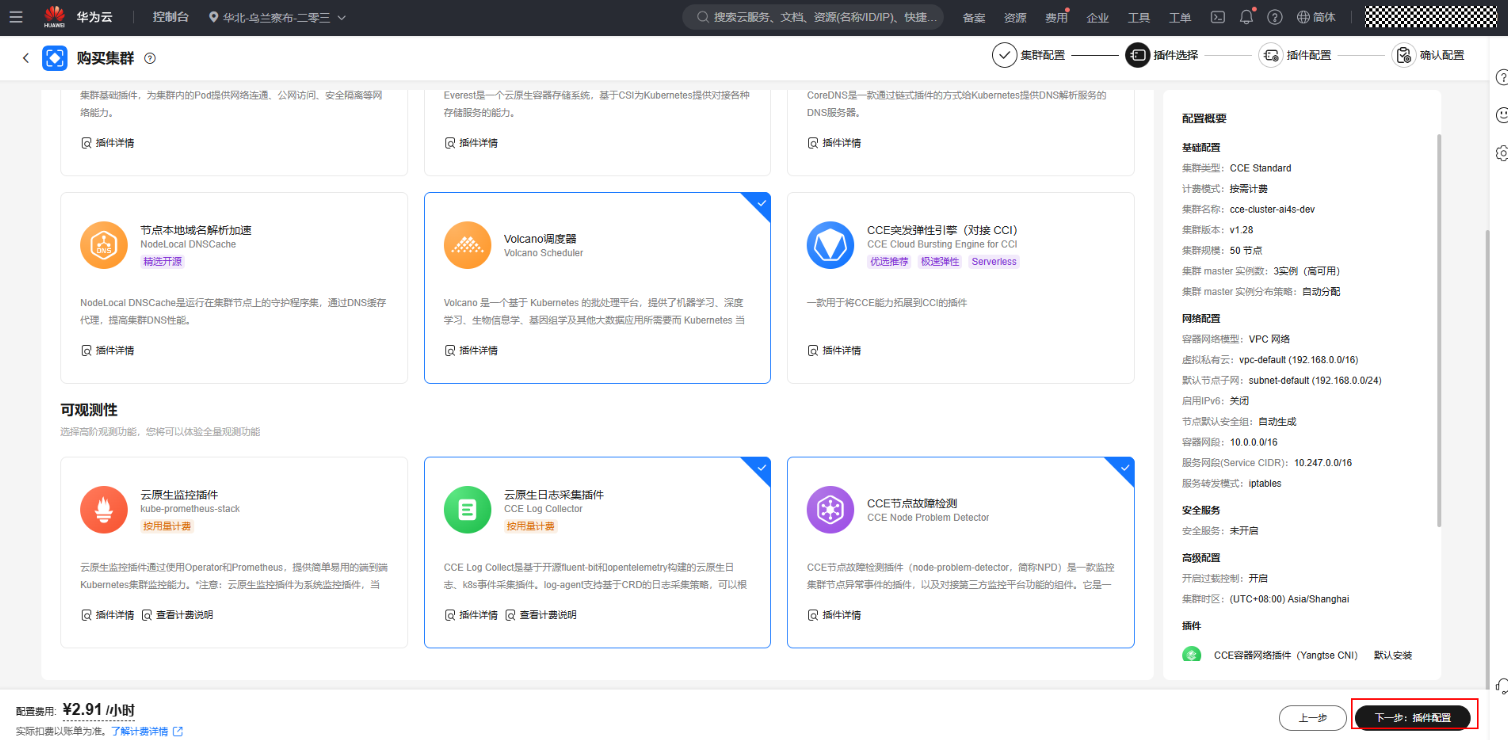Open the help icon in top bar

1275,17
